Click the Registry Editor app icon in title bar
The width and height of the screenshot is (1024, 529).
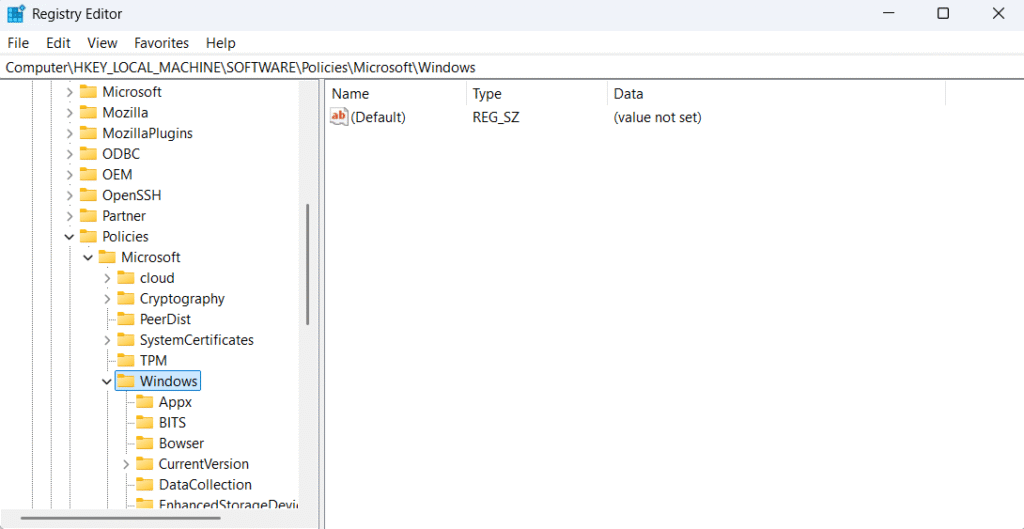click(x=16, y=14)
